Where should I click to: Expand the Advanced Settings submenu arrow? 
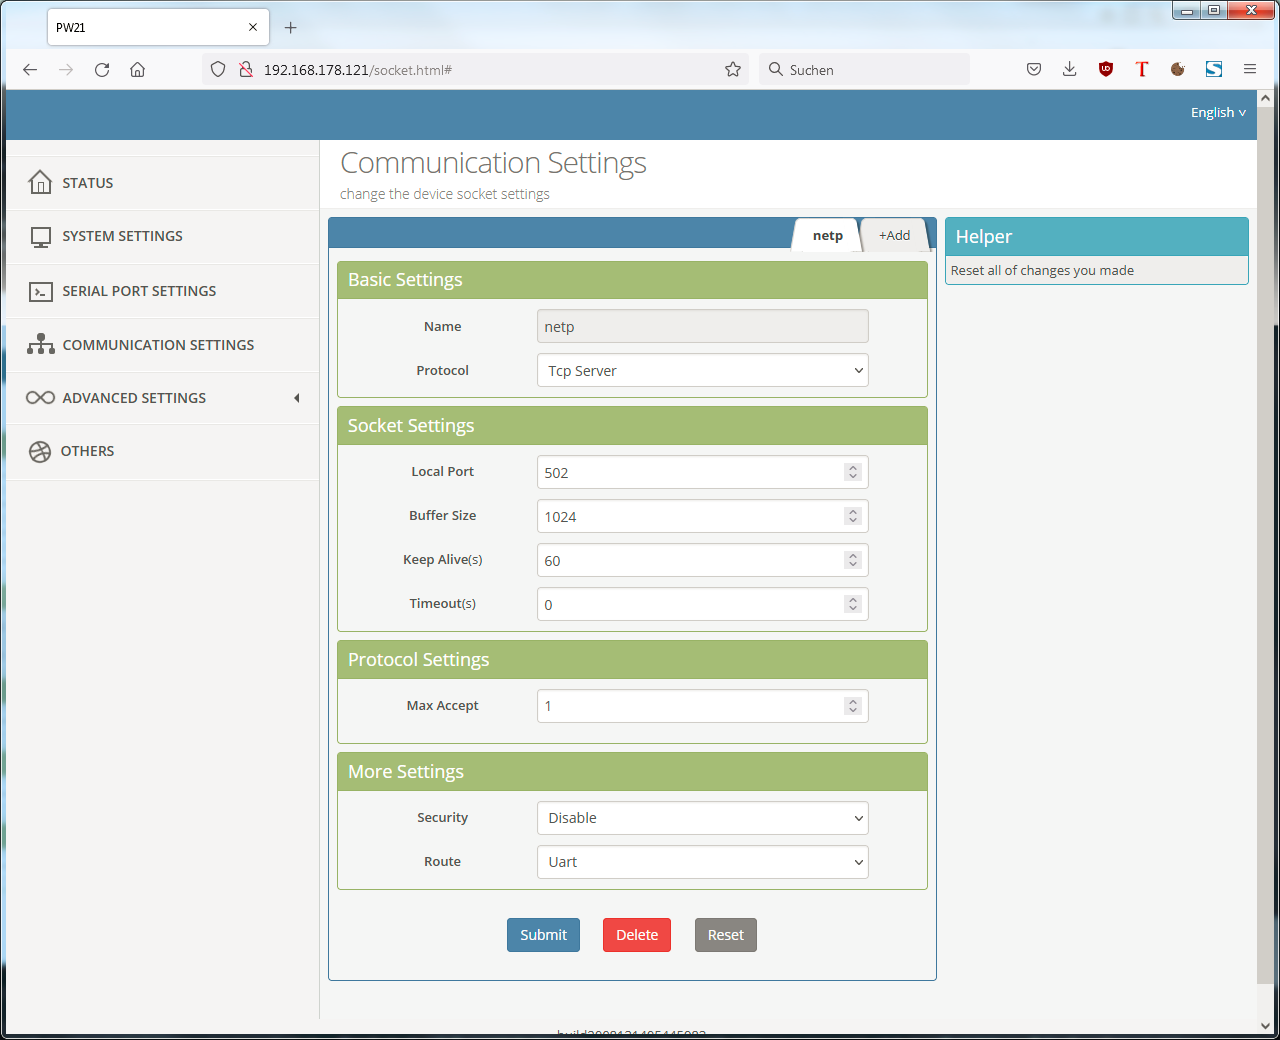tap(296, 398)
